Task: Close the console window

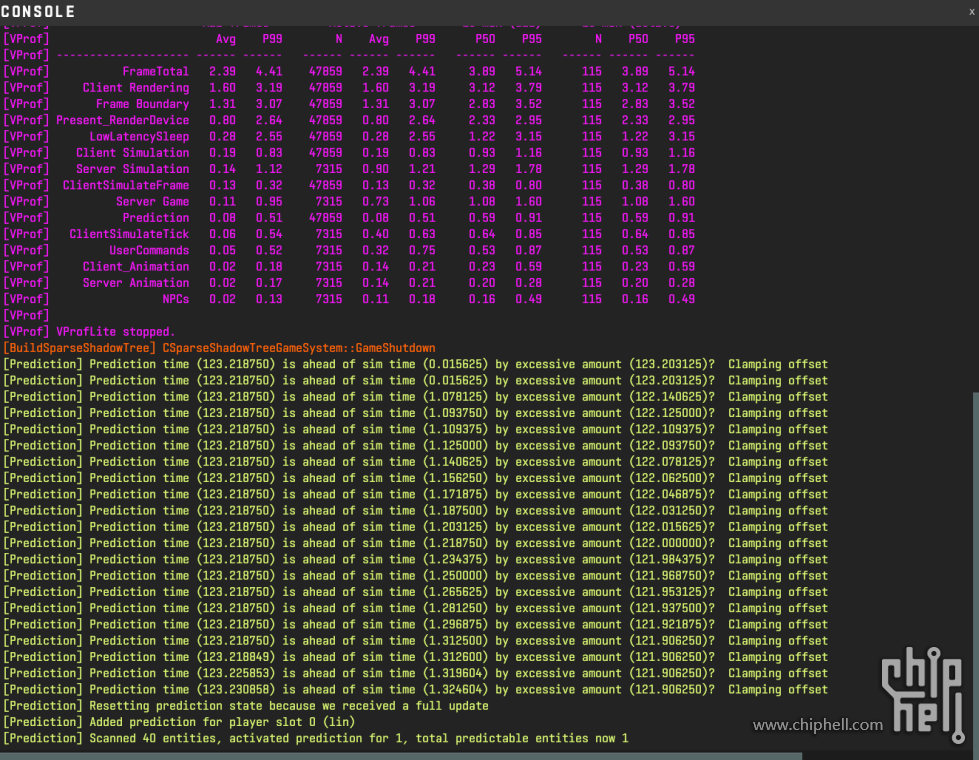Action: (x=971, y=10)
